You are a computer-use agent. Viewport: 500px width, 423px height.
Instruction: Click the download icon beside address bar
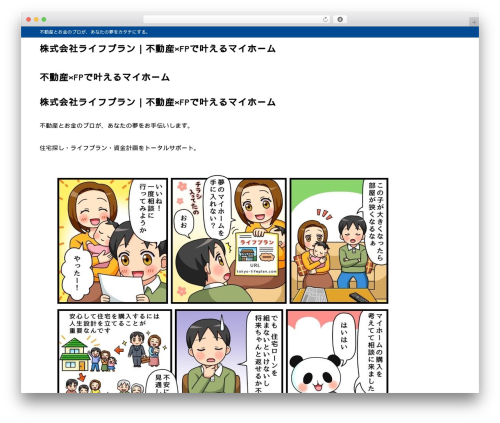point(340,19)
